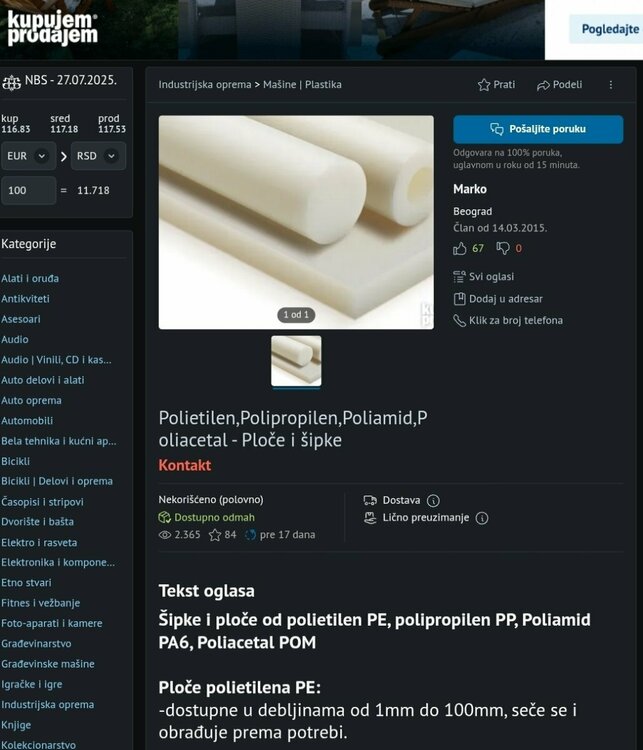Image resolution: width=643 pixels, height=750 pixels.
Task: Click the Dostupno odmah text
Action: pos(214,518)
